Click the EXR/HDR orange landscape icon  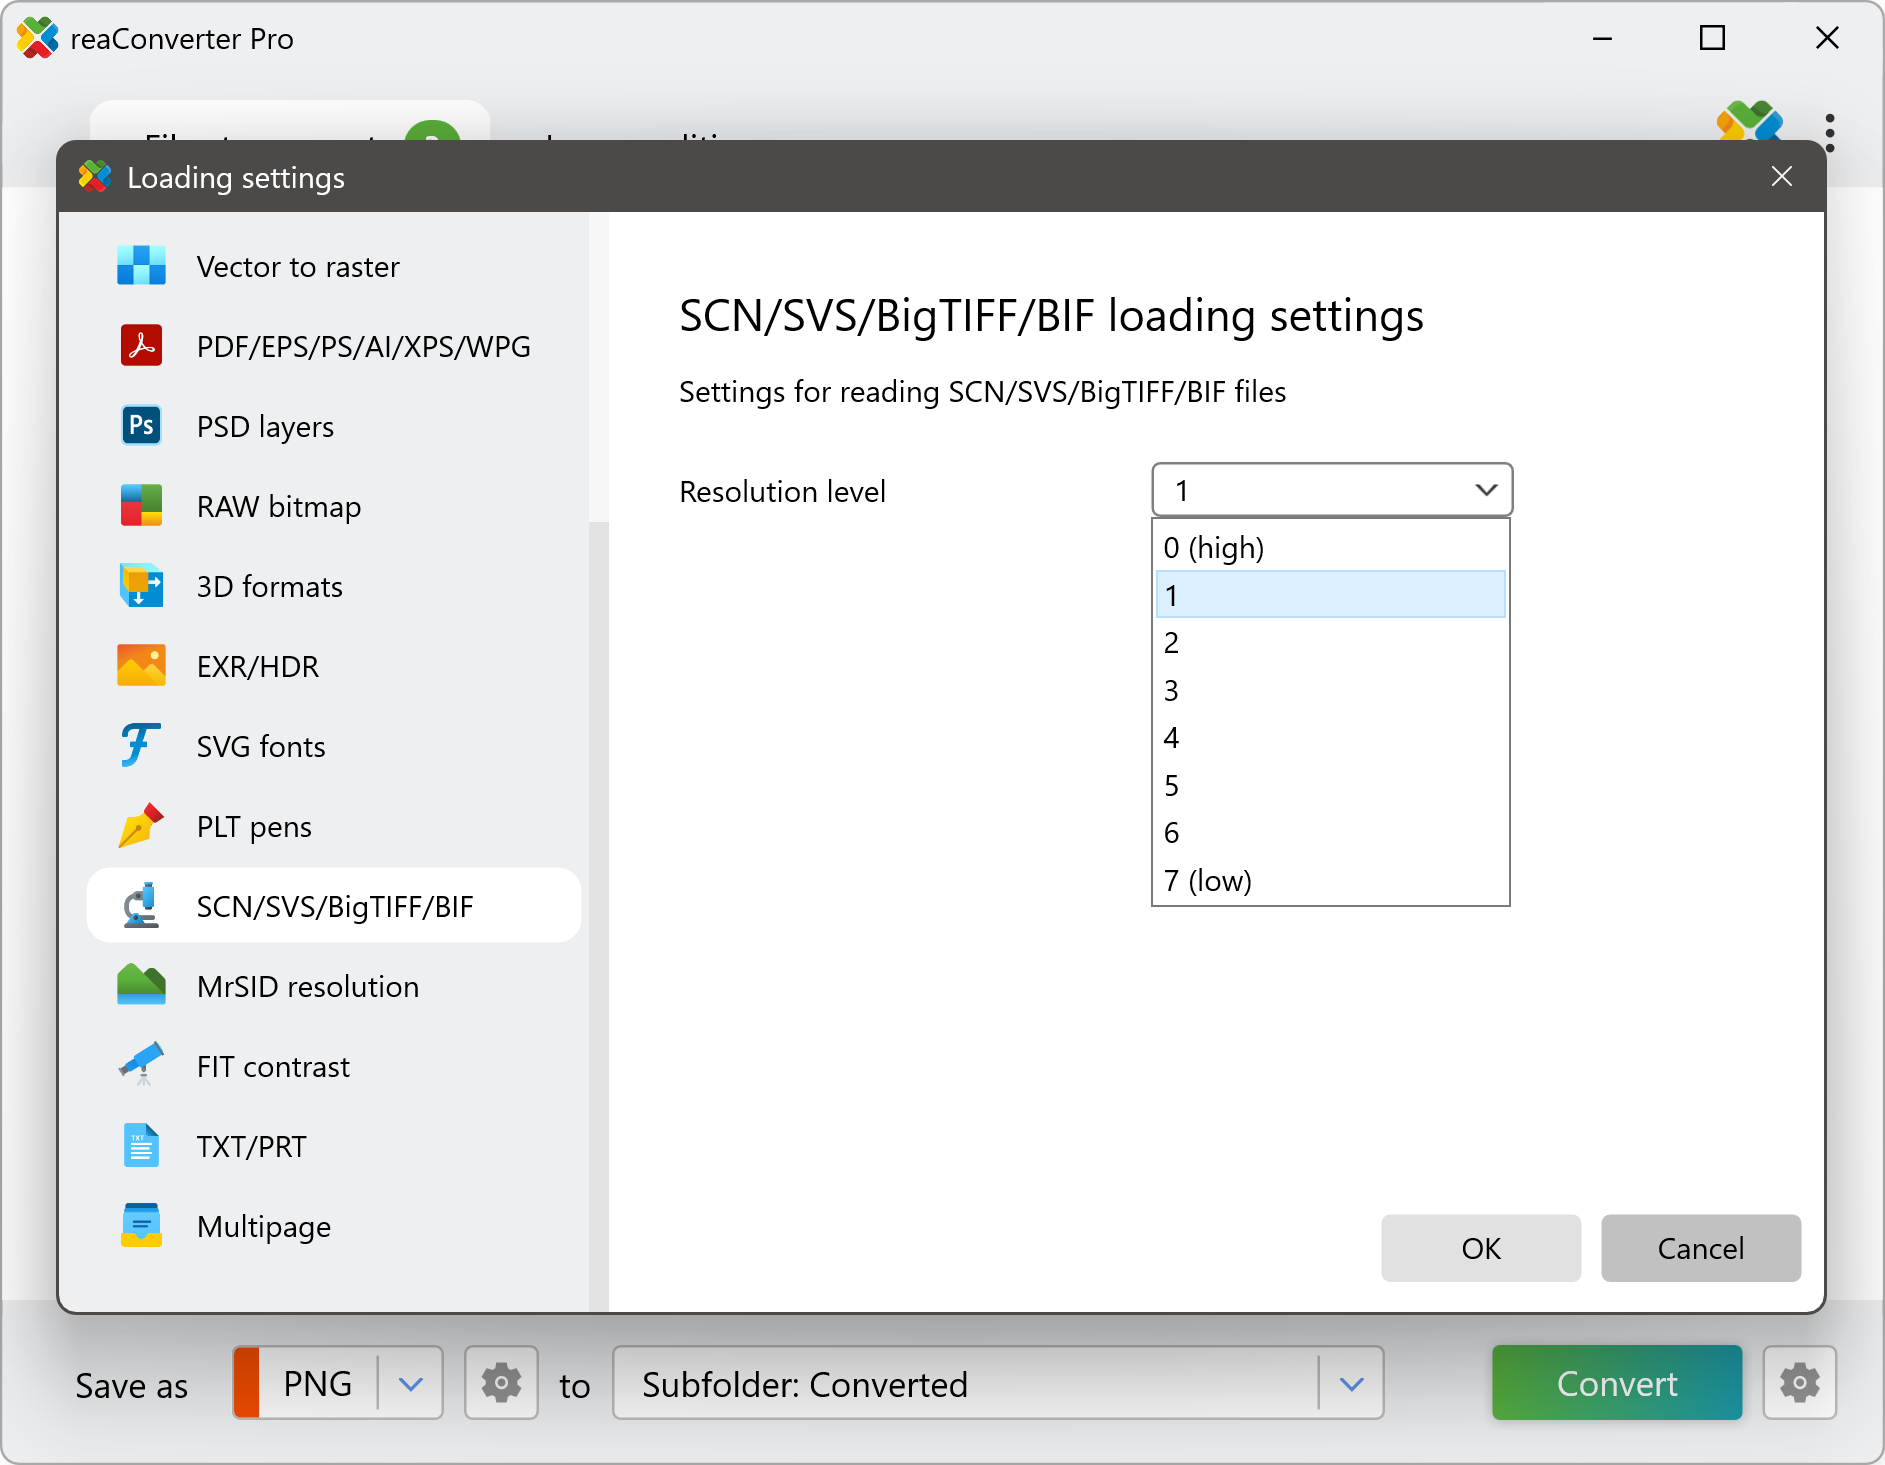pos(141,666)
